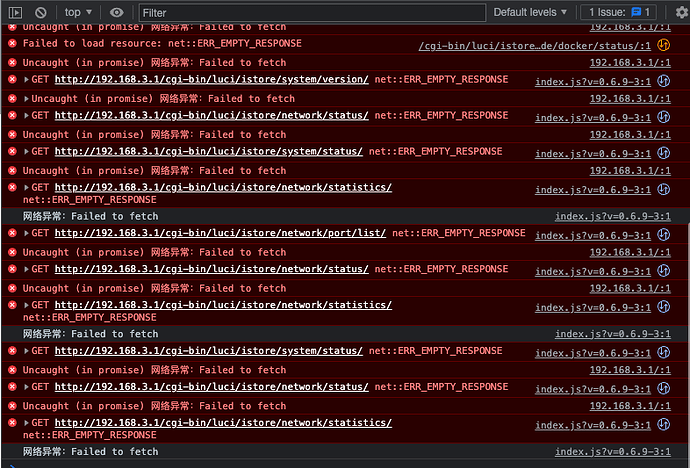Click network request icon on system/version row
Viewport: 690px width, 468px height.
663,82
